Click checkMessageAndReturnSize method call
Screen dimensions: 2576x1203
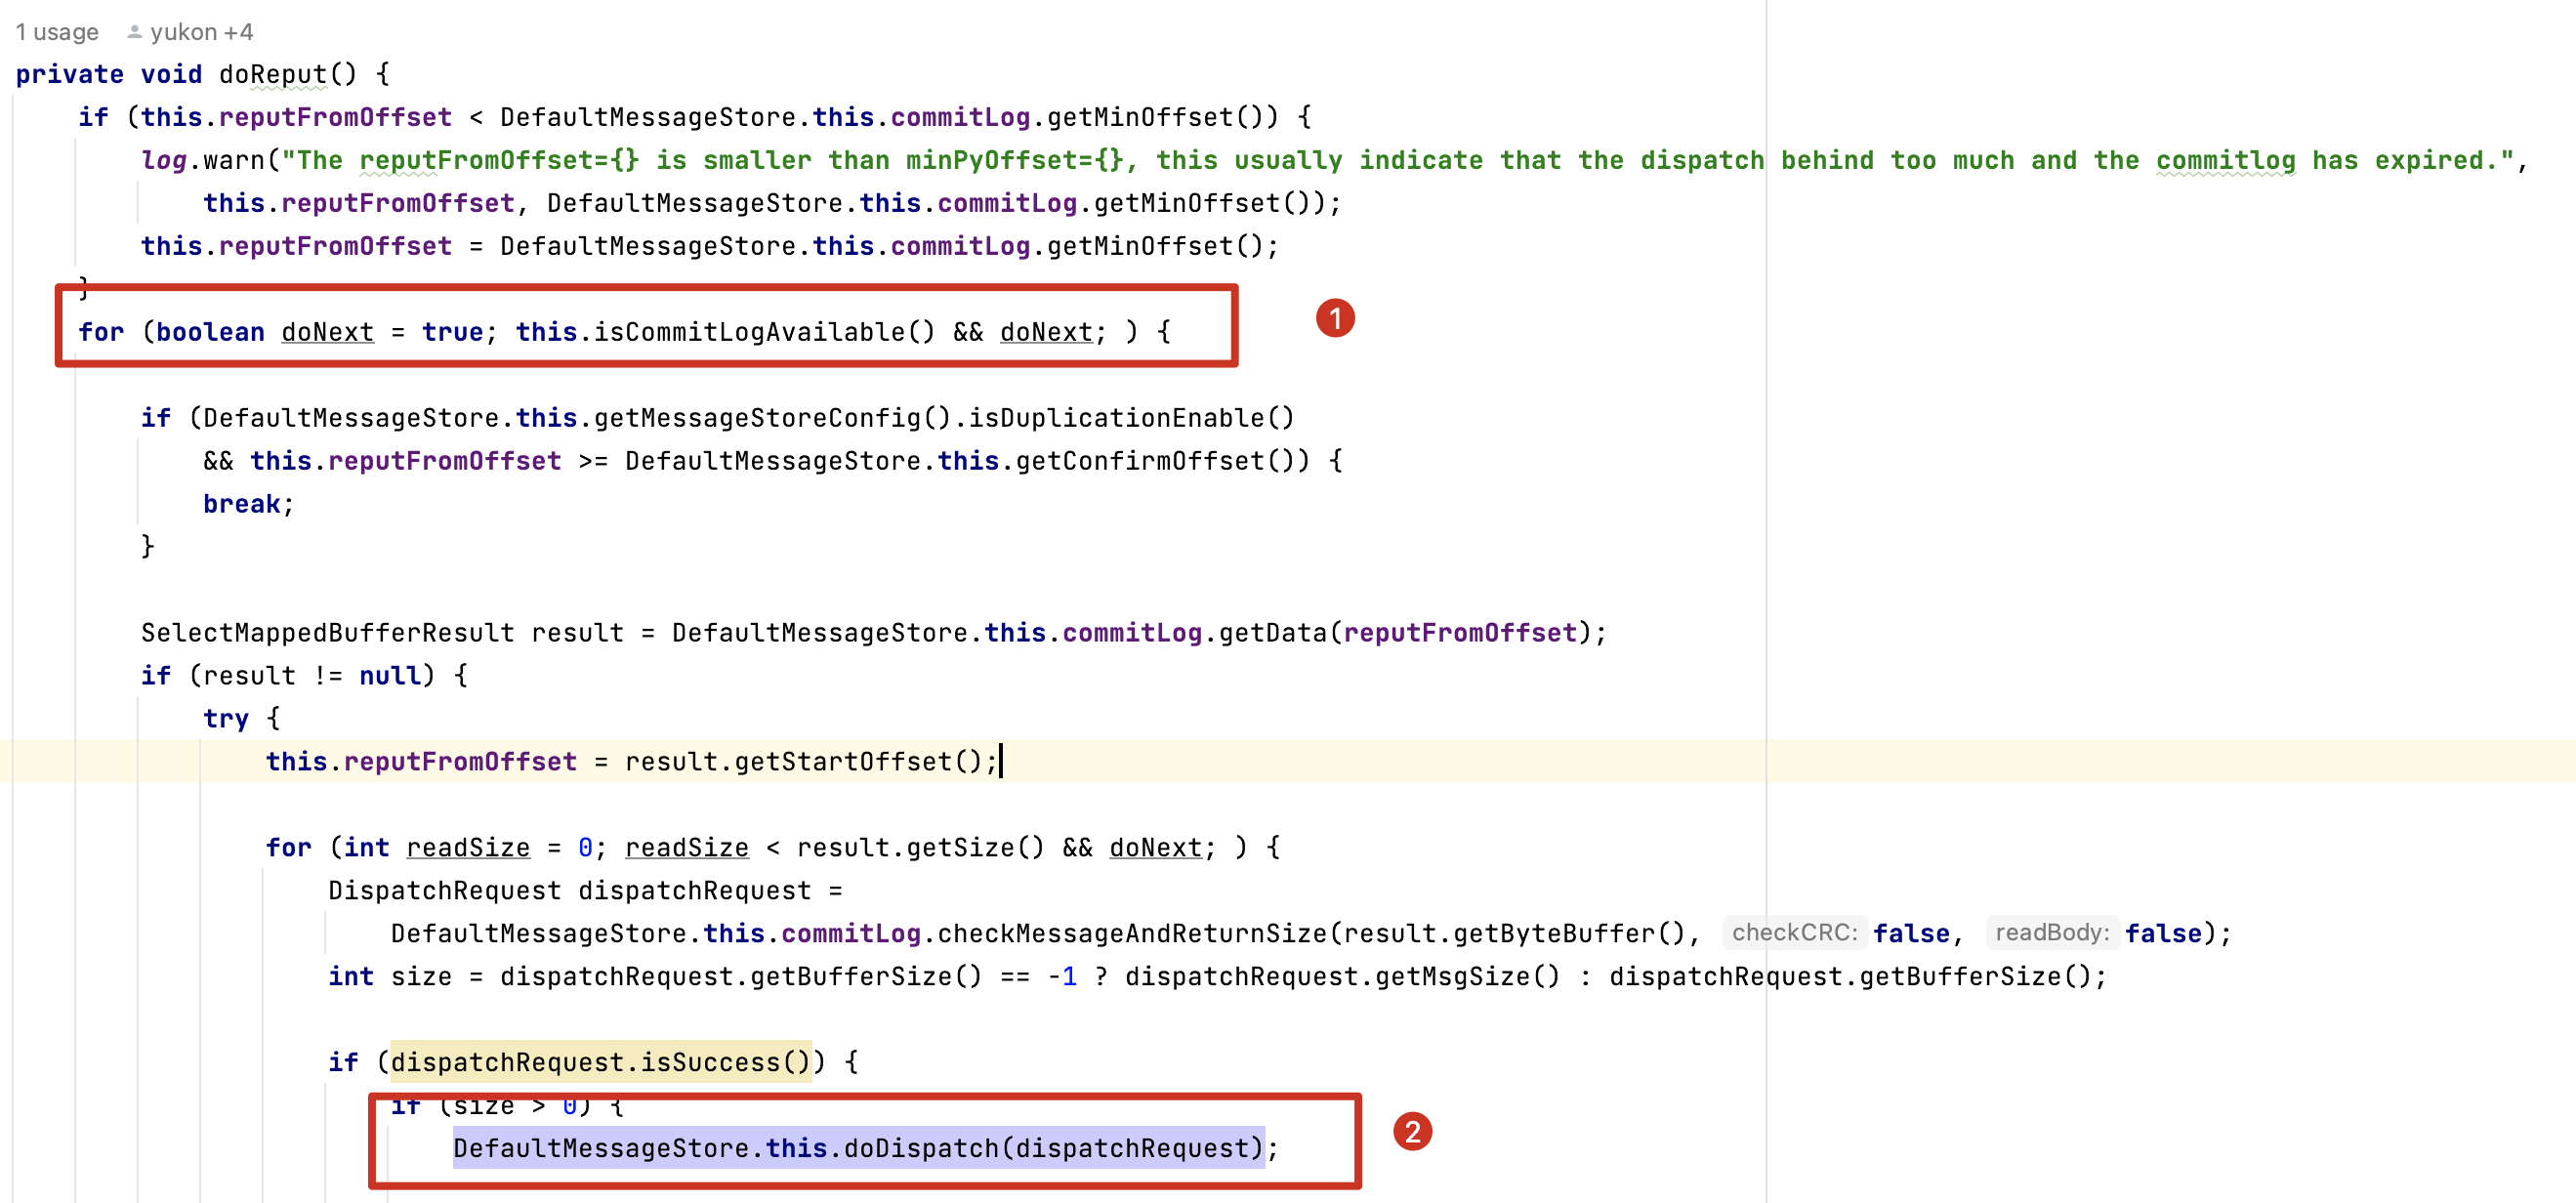tap(1131, 933)
